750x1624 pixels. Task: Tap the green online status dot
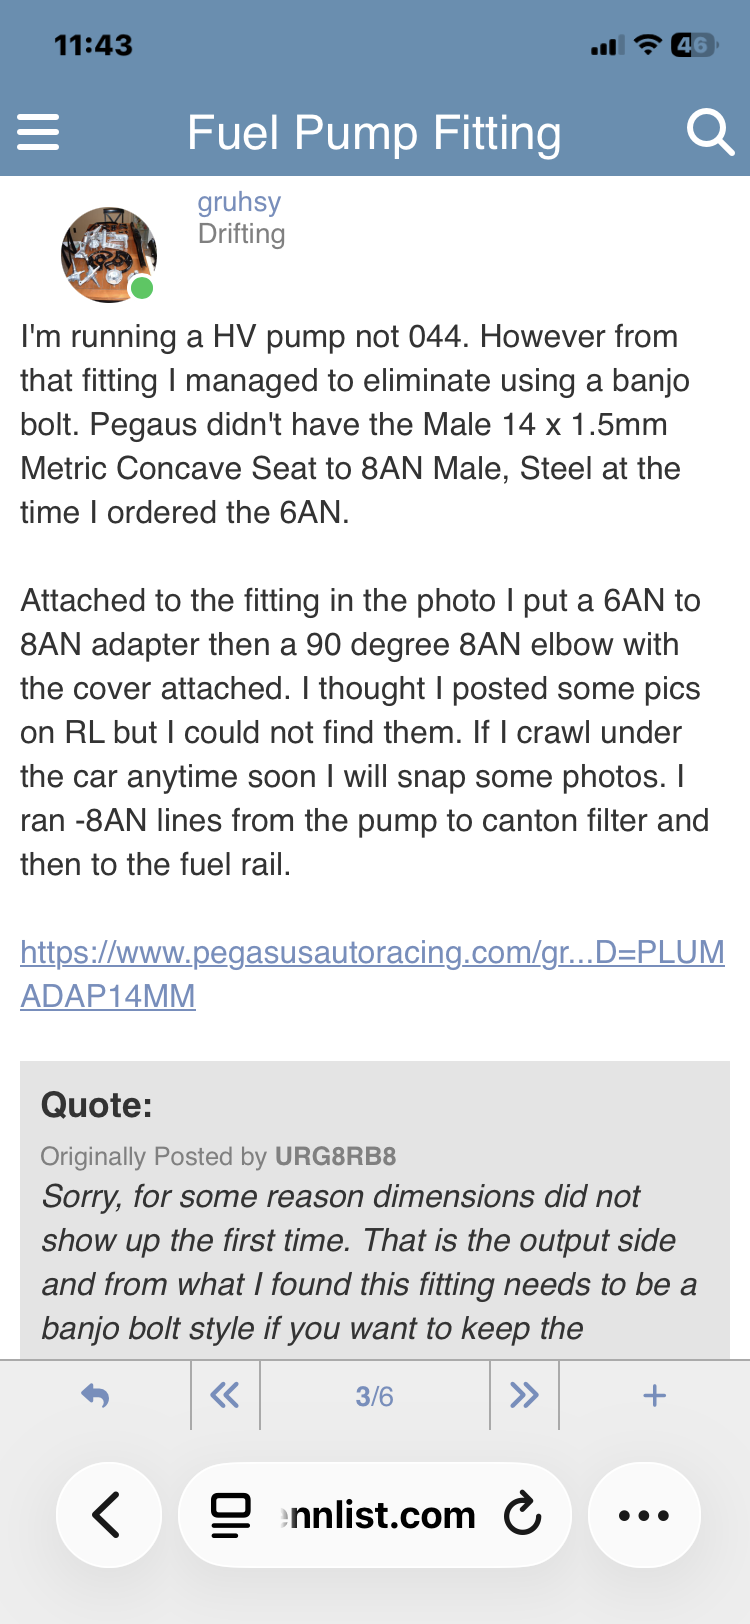[x=142, y=289]
